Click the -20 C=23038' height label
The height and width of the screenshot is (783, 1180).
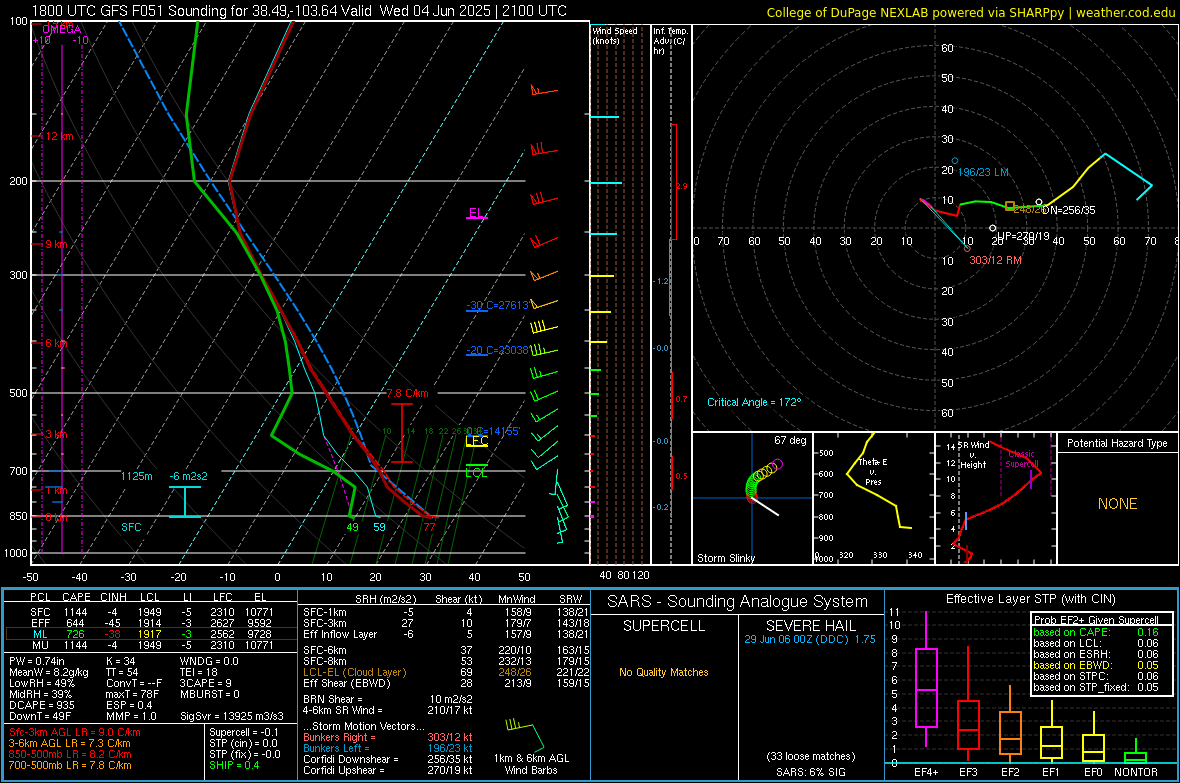tap(498, 350)
